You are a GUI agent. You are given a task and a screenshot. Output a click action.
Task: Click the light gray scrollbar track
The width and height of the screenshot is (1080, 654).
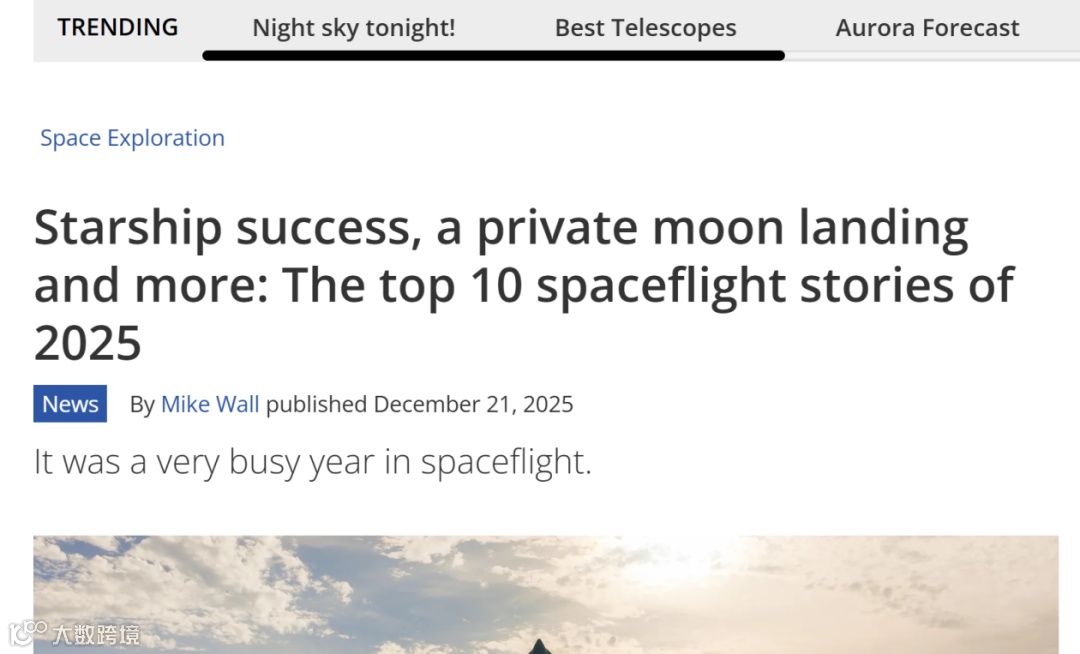click(x=930, y=56)
